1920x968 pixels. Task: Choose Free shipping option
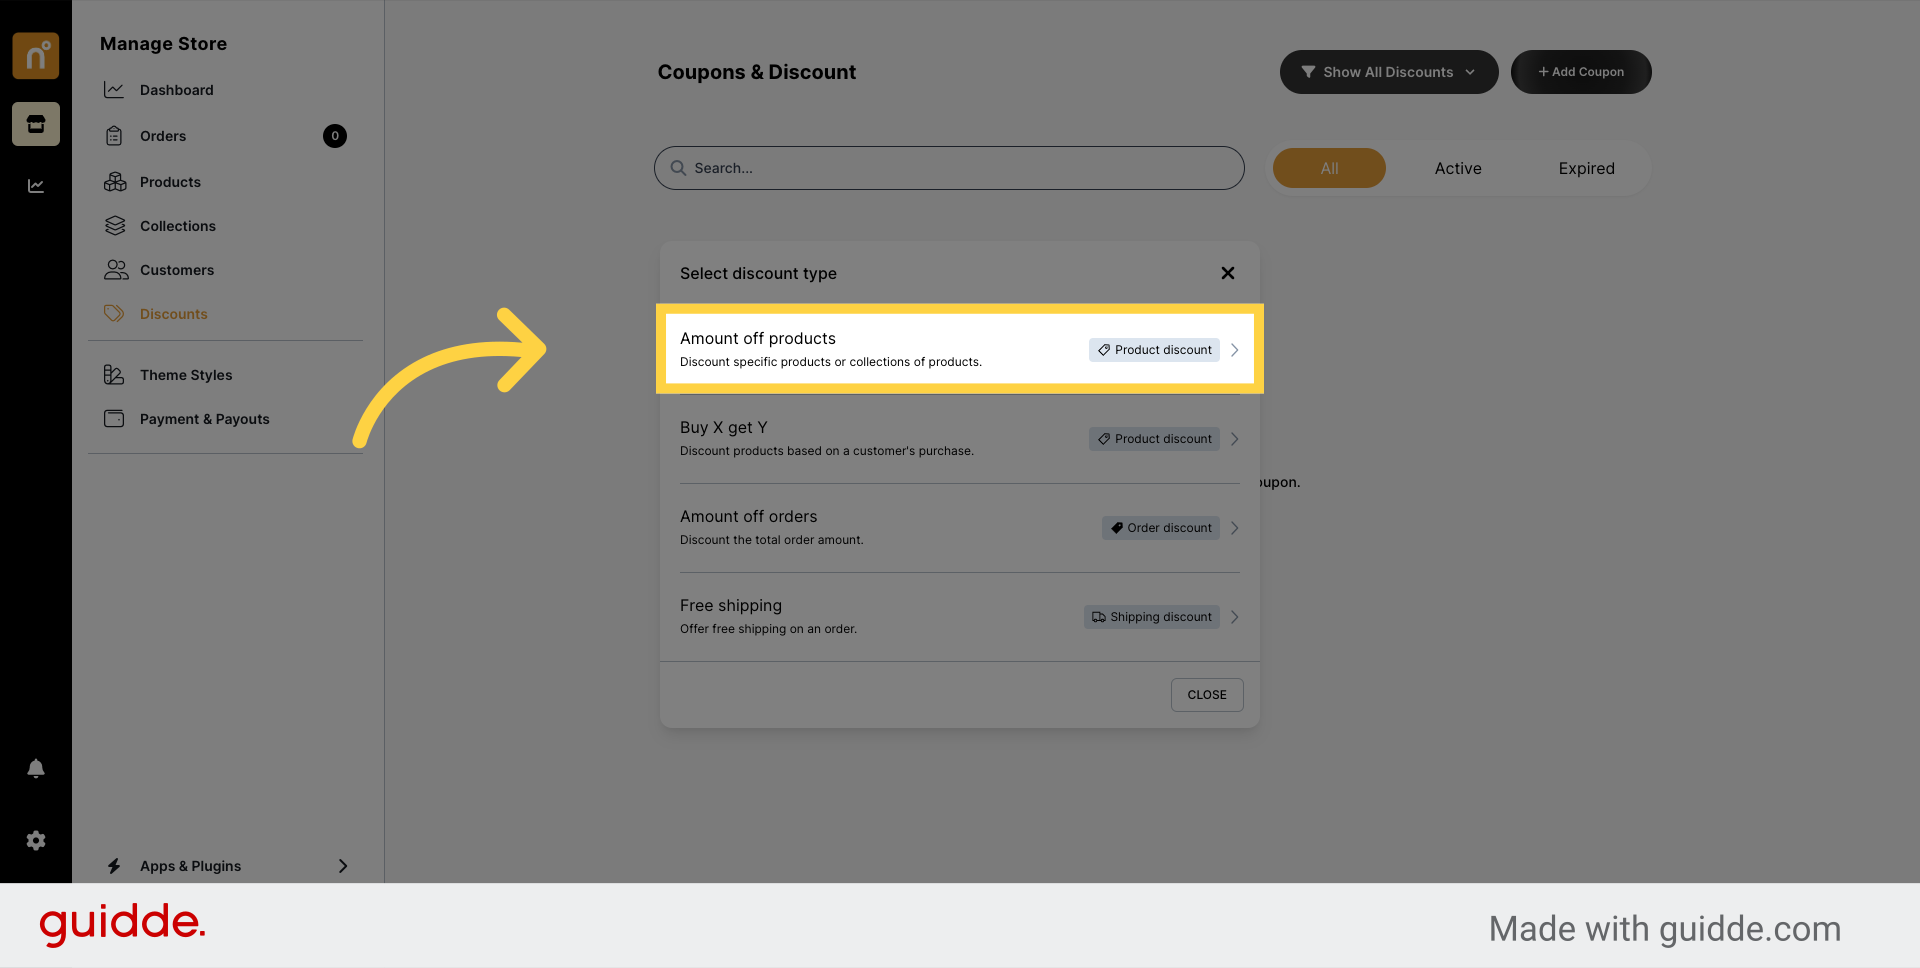point(960,616)
